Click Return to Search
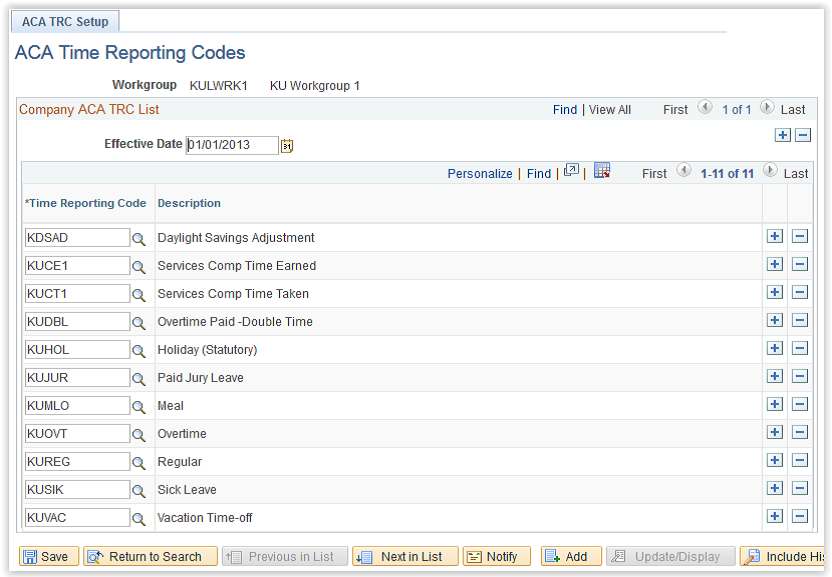Image resolution: width=832 pixels, height=577 pixels. point(149,556)
